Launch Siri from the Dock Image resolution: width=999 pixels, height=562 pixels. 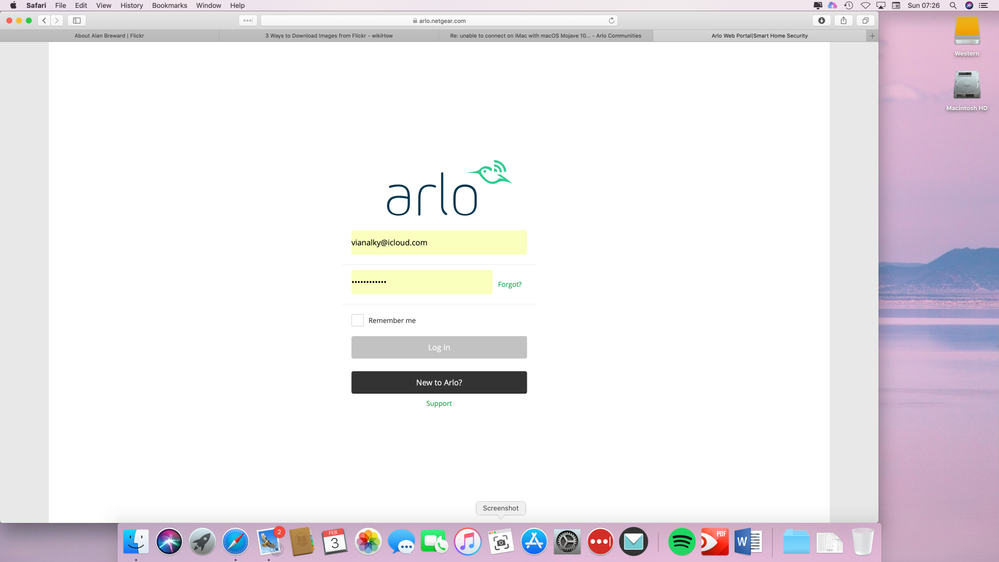169,542
